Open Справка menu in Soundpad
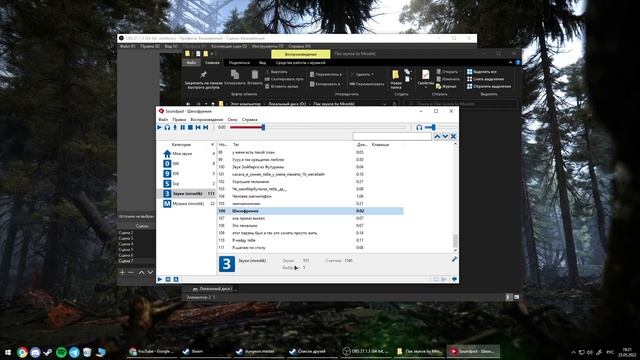Image resolution: width=640 pixels, height=360 pixels. click(x=250, y=120)
